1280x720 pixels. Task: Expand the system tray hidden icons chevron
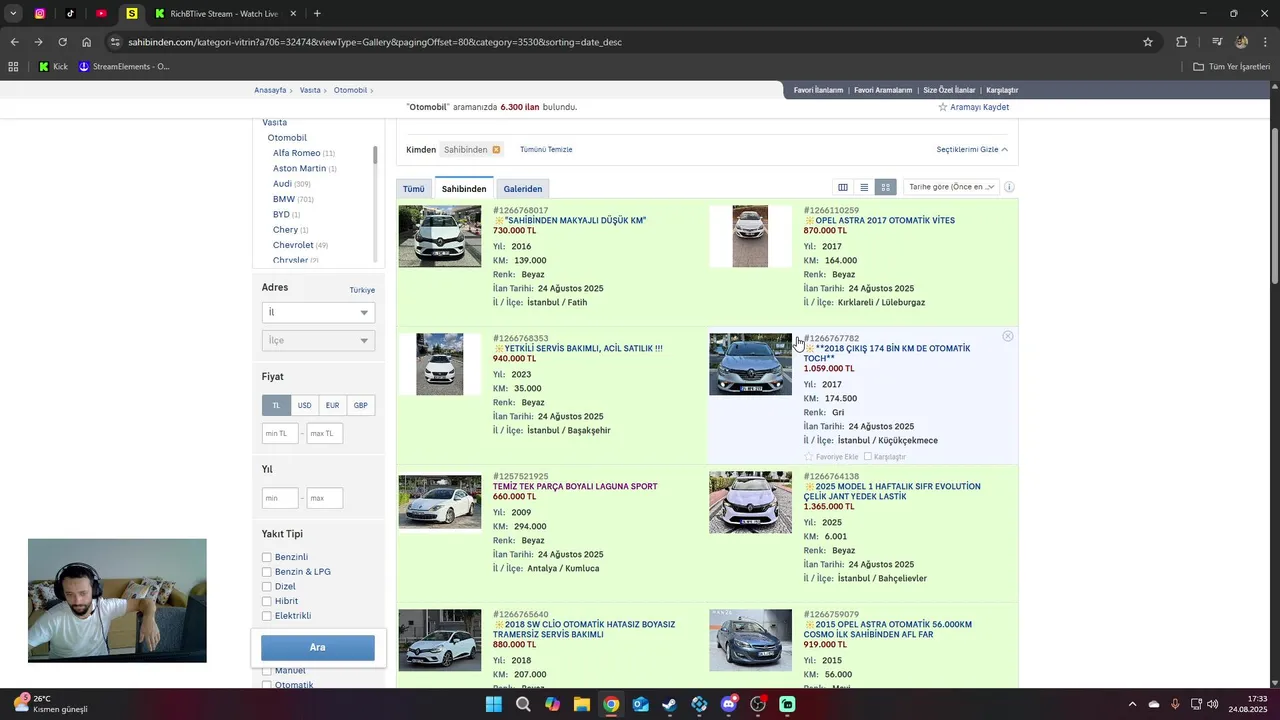[x=1132, y=704]
